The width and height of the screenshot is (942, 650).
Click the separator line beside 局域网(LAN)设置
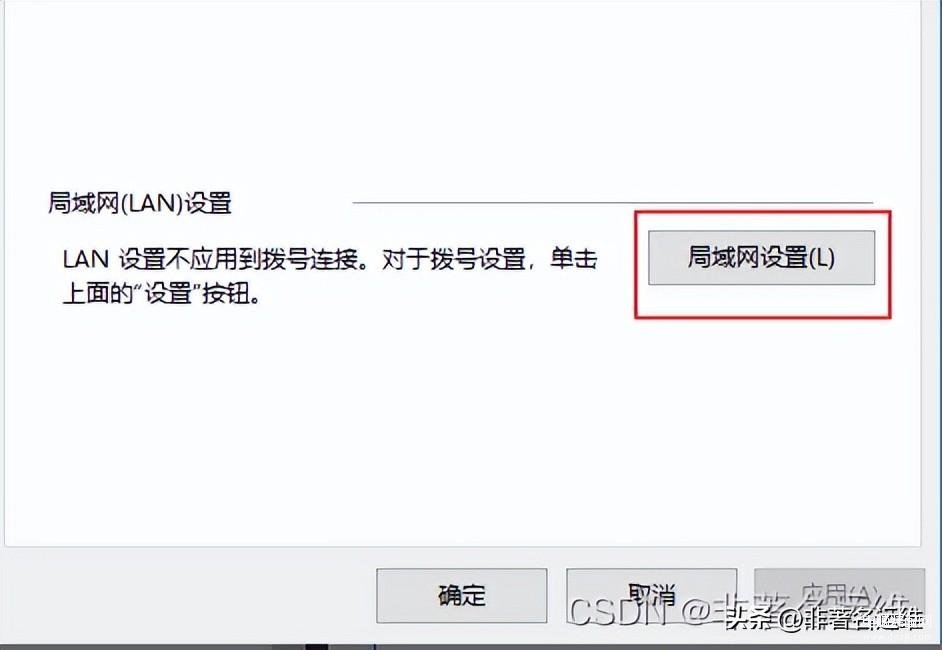[x=613, y=203]
